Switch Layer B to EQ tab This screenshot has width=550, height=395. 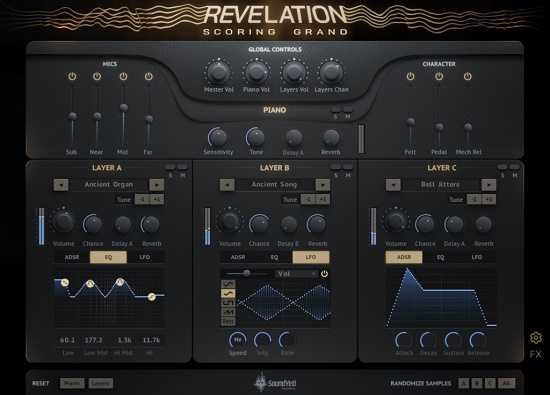point(274,257)
